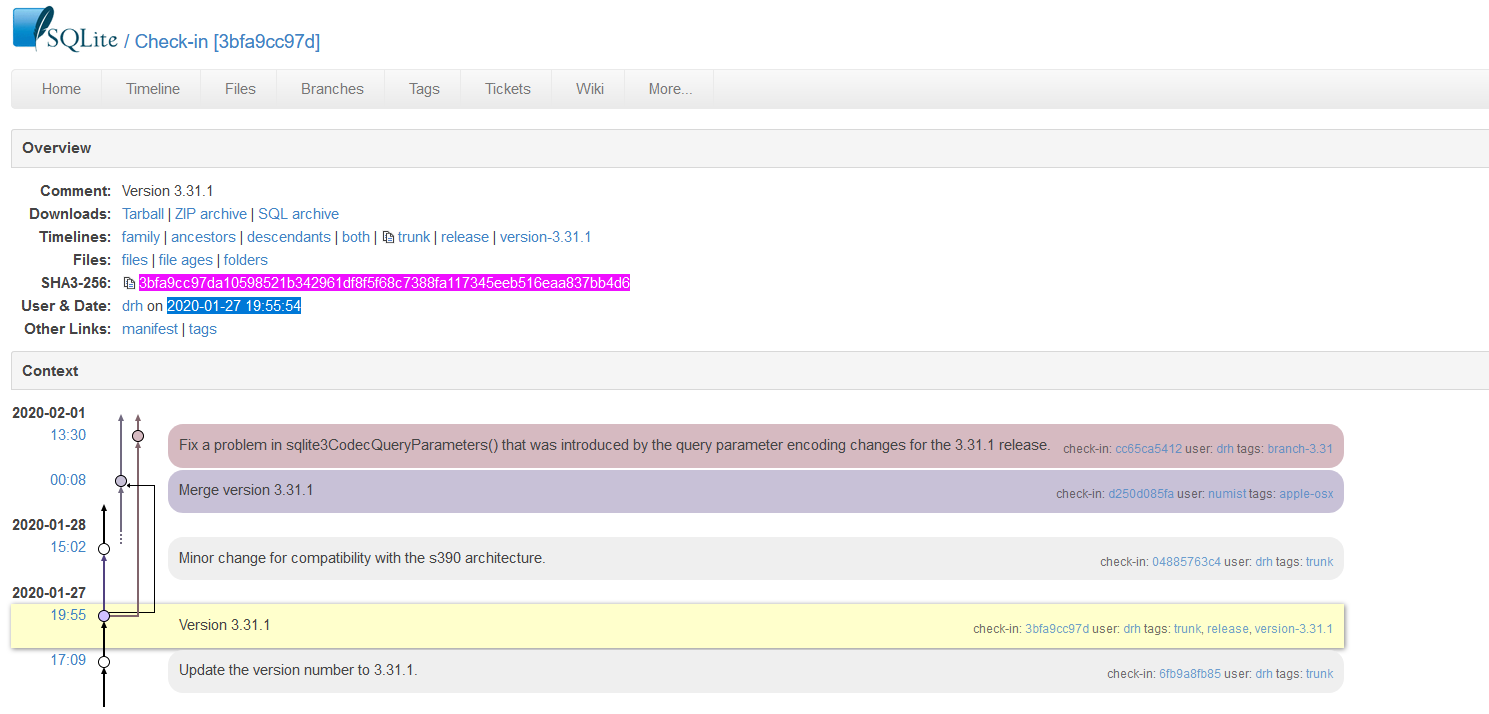The height and width of the screenshot is (714, 1489).
Task: Open trunk tag on the 17:09 row
Action: pos(1319,674)
